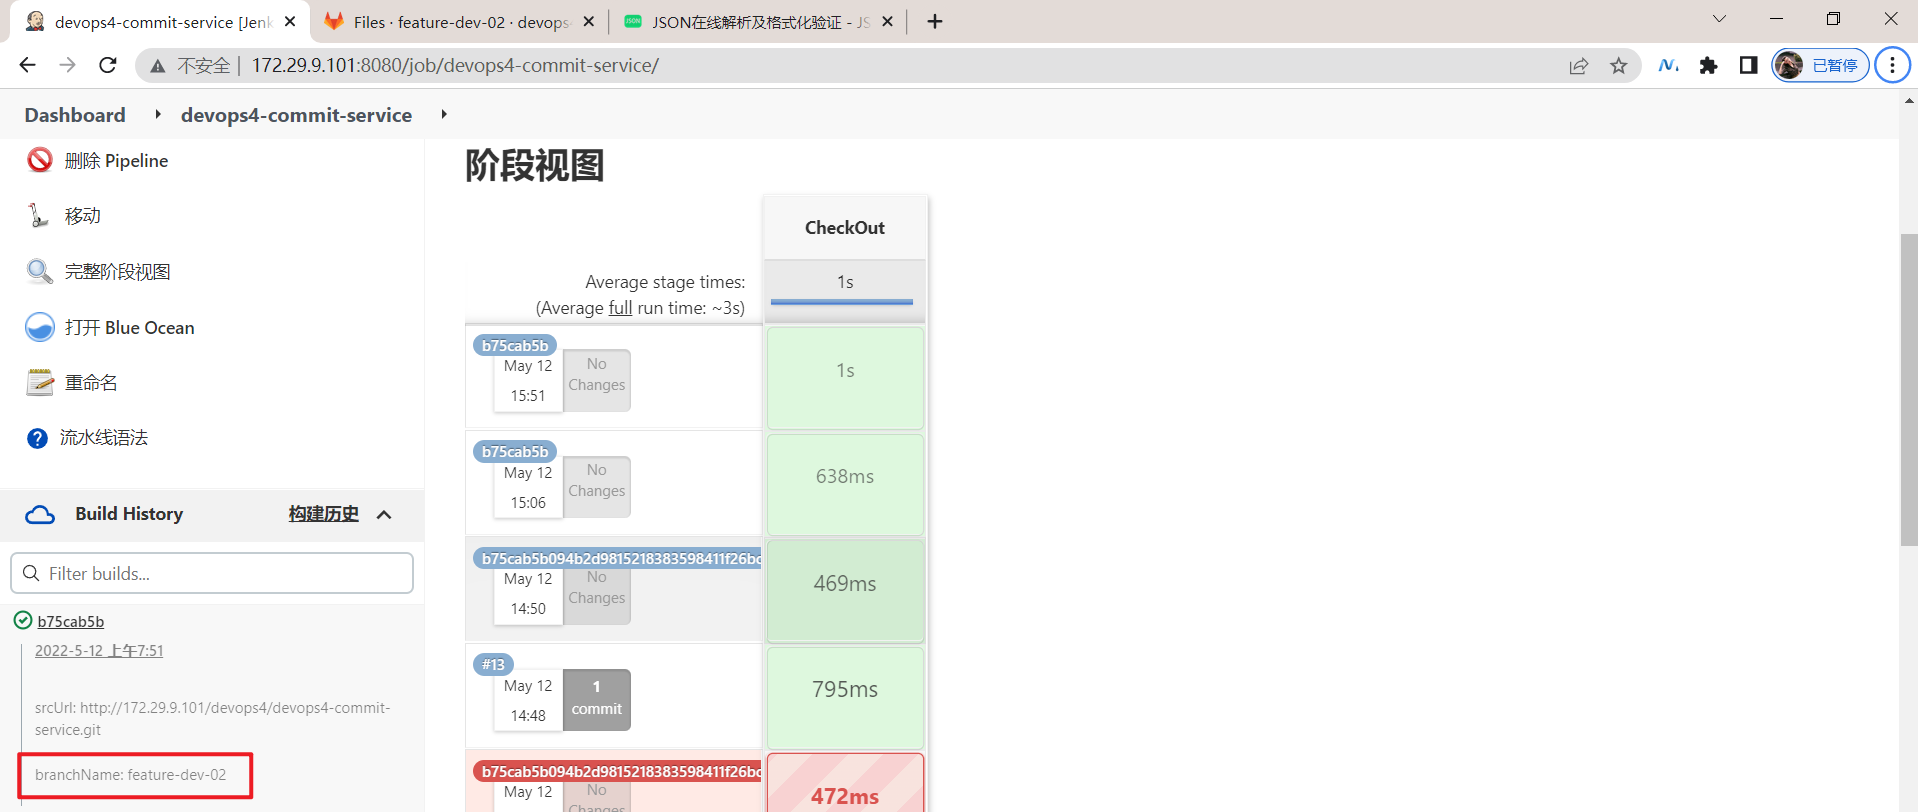This screenshot has width=1918, height=812.
Task: Click the page vertical scrollbar
Action: tap(1909, 390)
